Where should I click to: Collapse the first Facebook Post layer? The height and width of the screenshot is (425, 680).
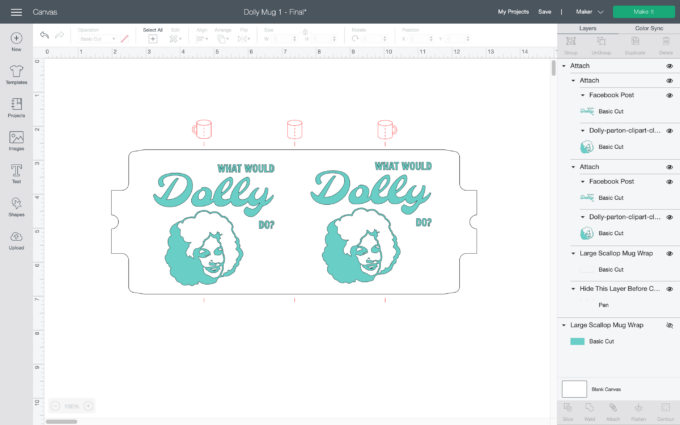click(x=583, y=95)
